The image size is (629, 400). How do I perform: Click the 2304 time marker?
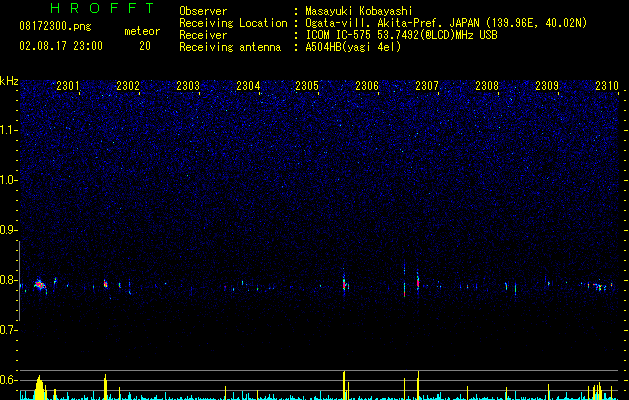pos(248,86)
